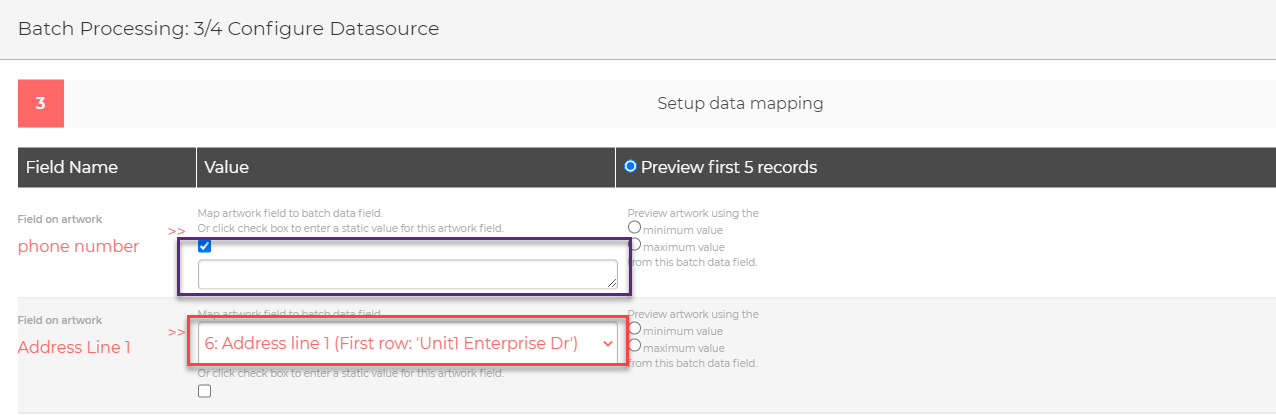The height and width of the screenshot is (415, 1276).
Task: Open the Address Line 1 mapping dropdown
Action: click(x=408, y=343)
